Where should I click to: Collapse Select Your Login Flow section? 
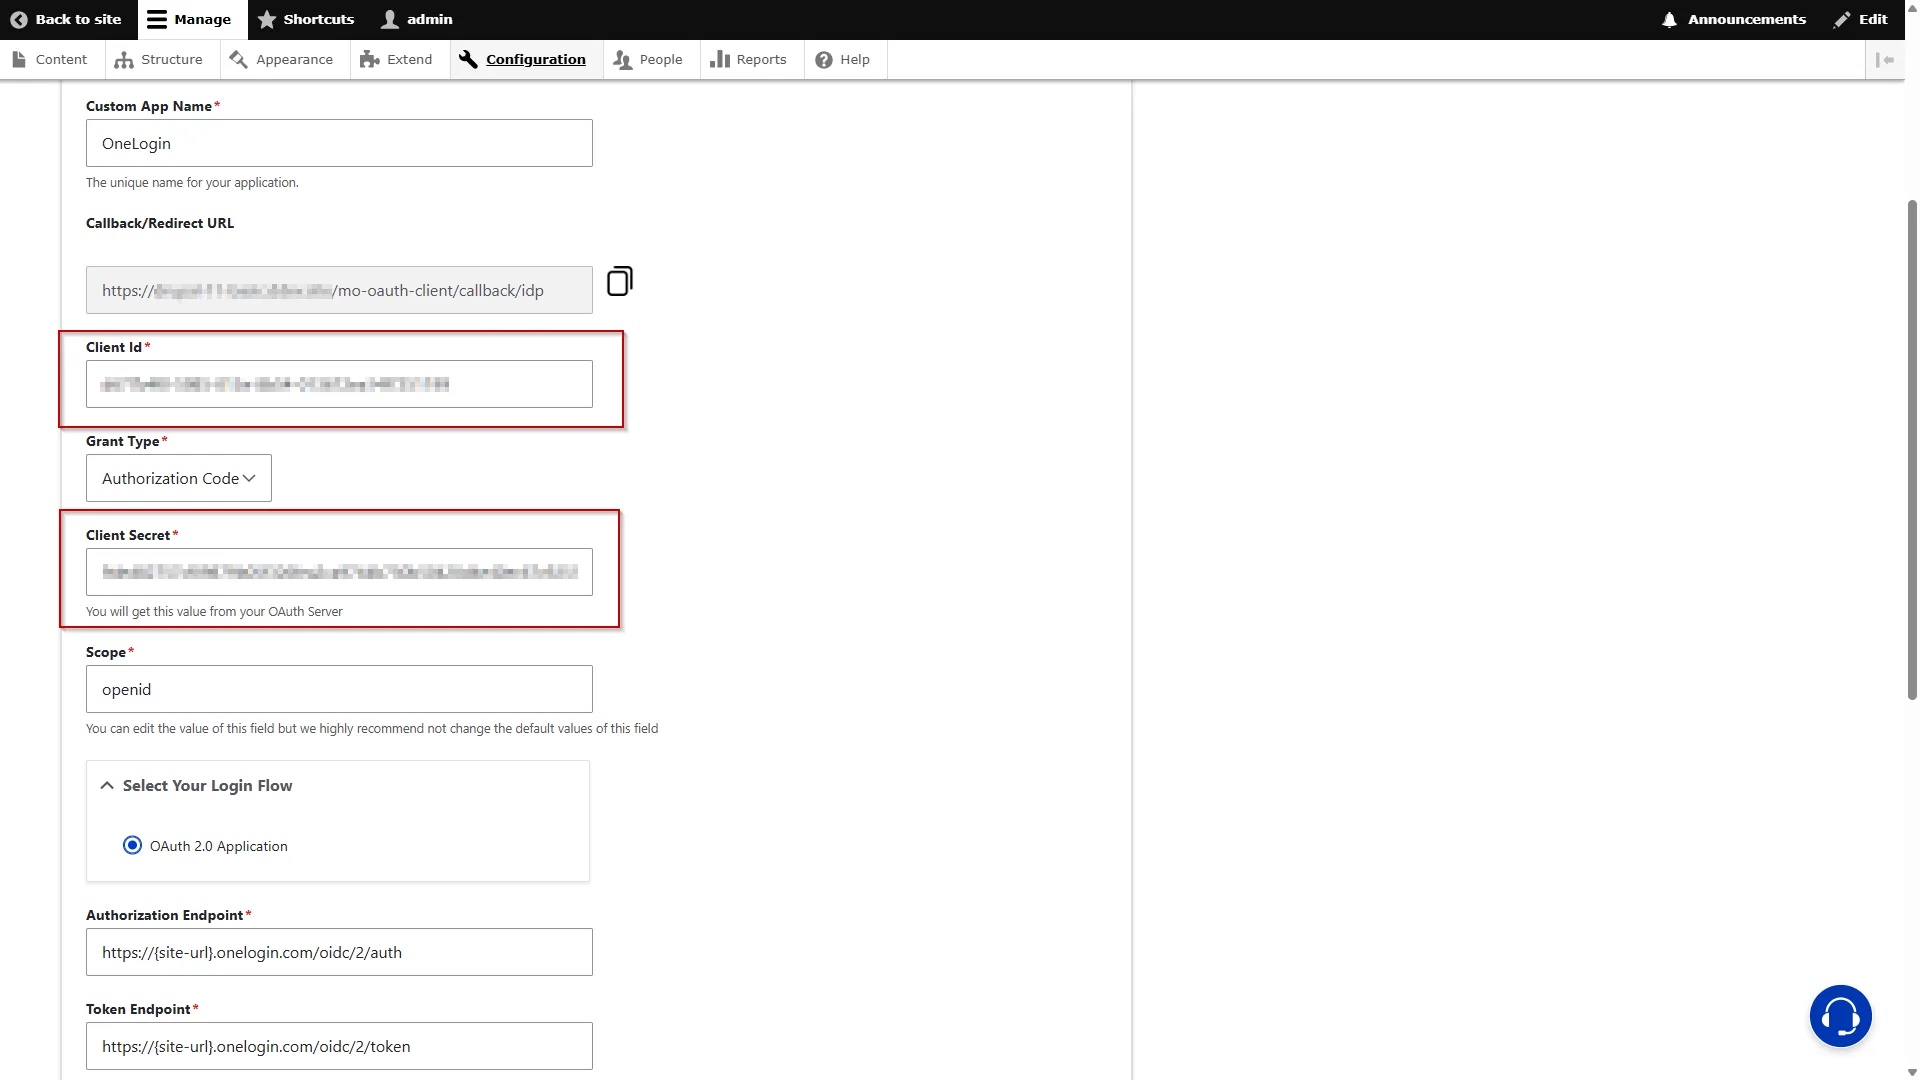197,786
